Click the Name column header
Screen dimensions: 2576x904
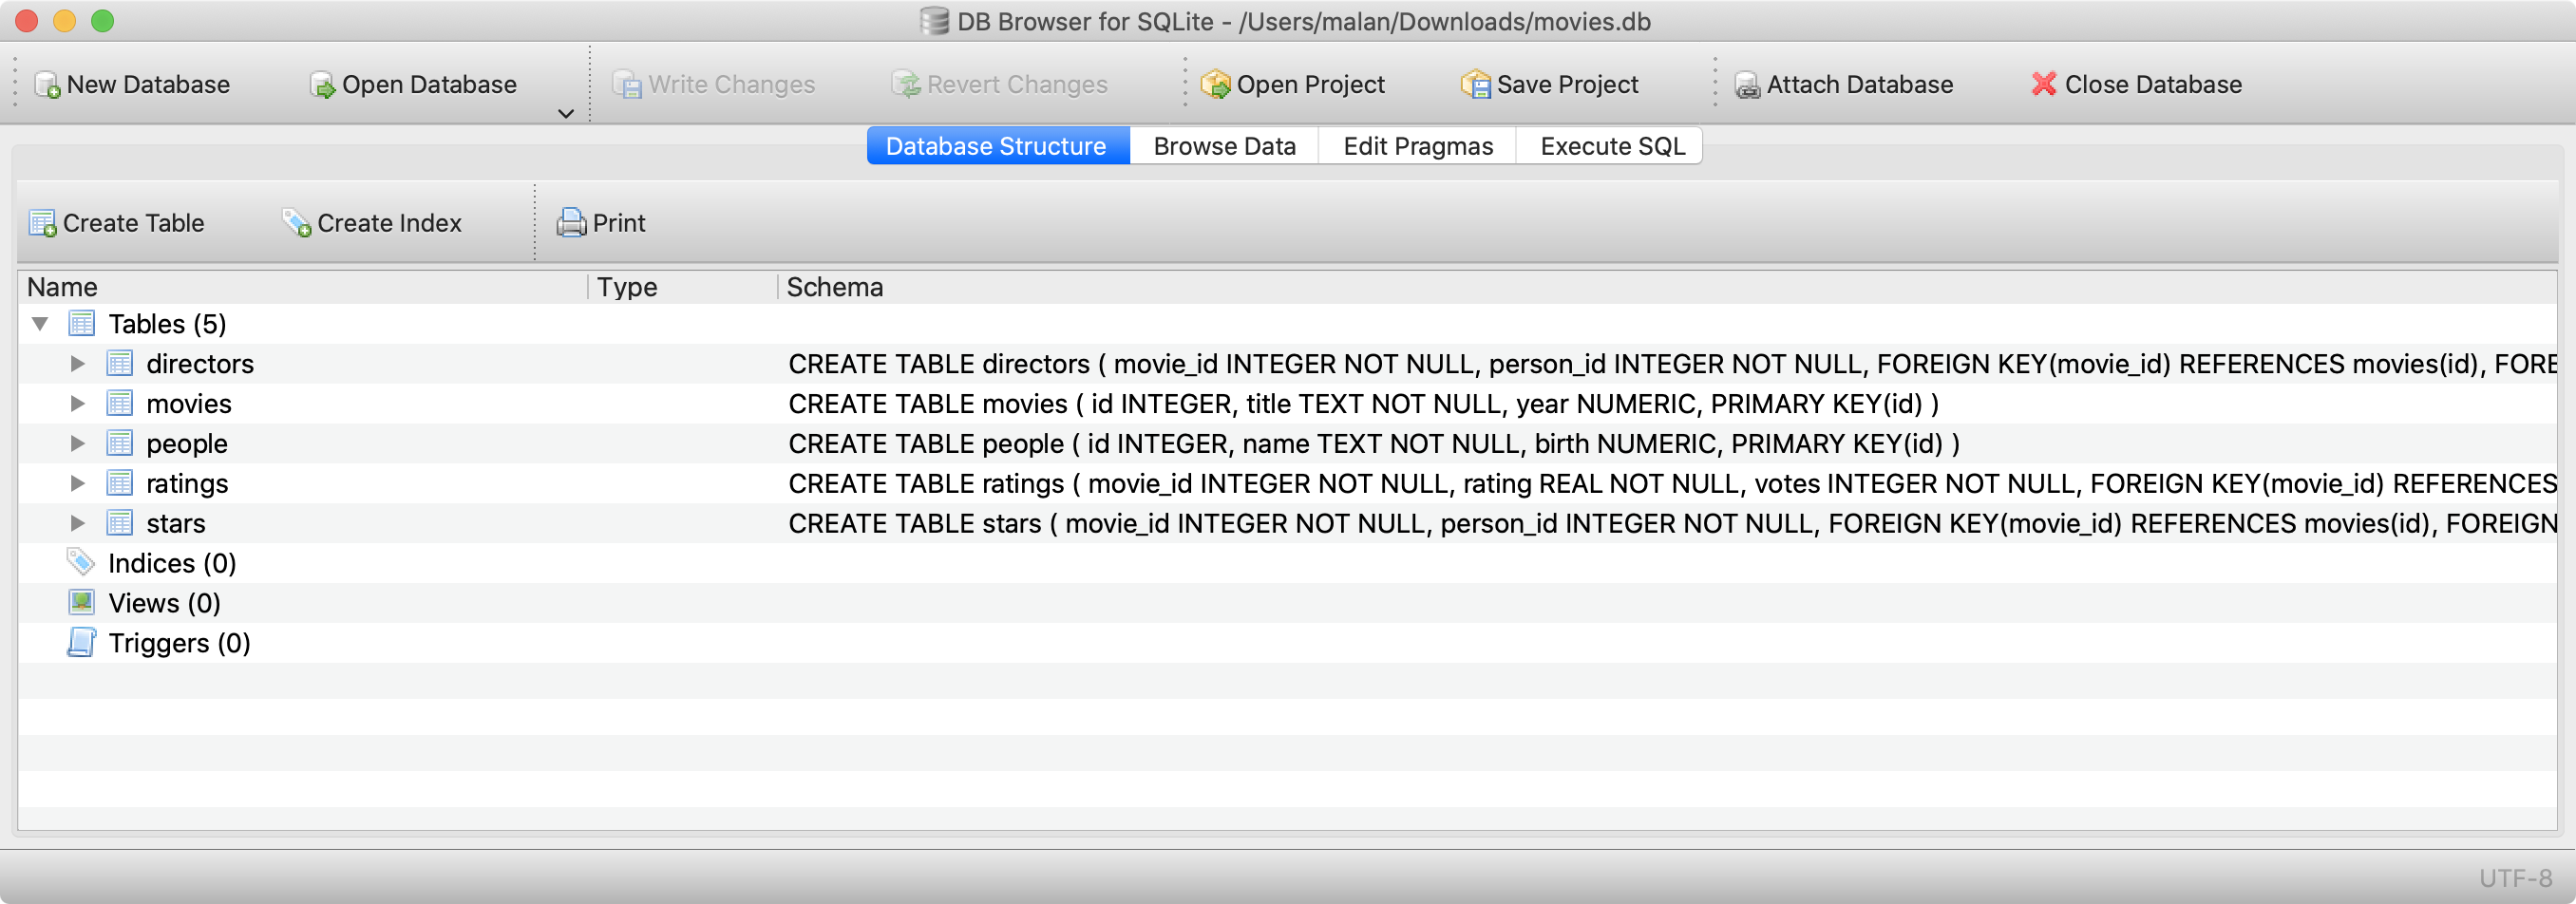(x=63, y=287)
